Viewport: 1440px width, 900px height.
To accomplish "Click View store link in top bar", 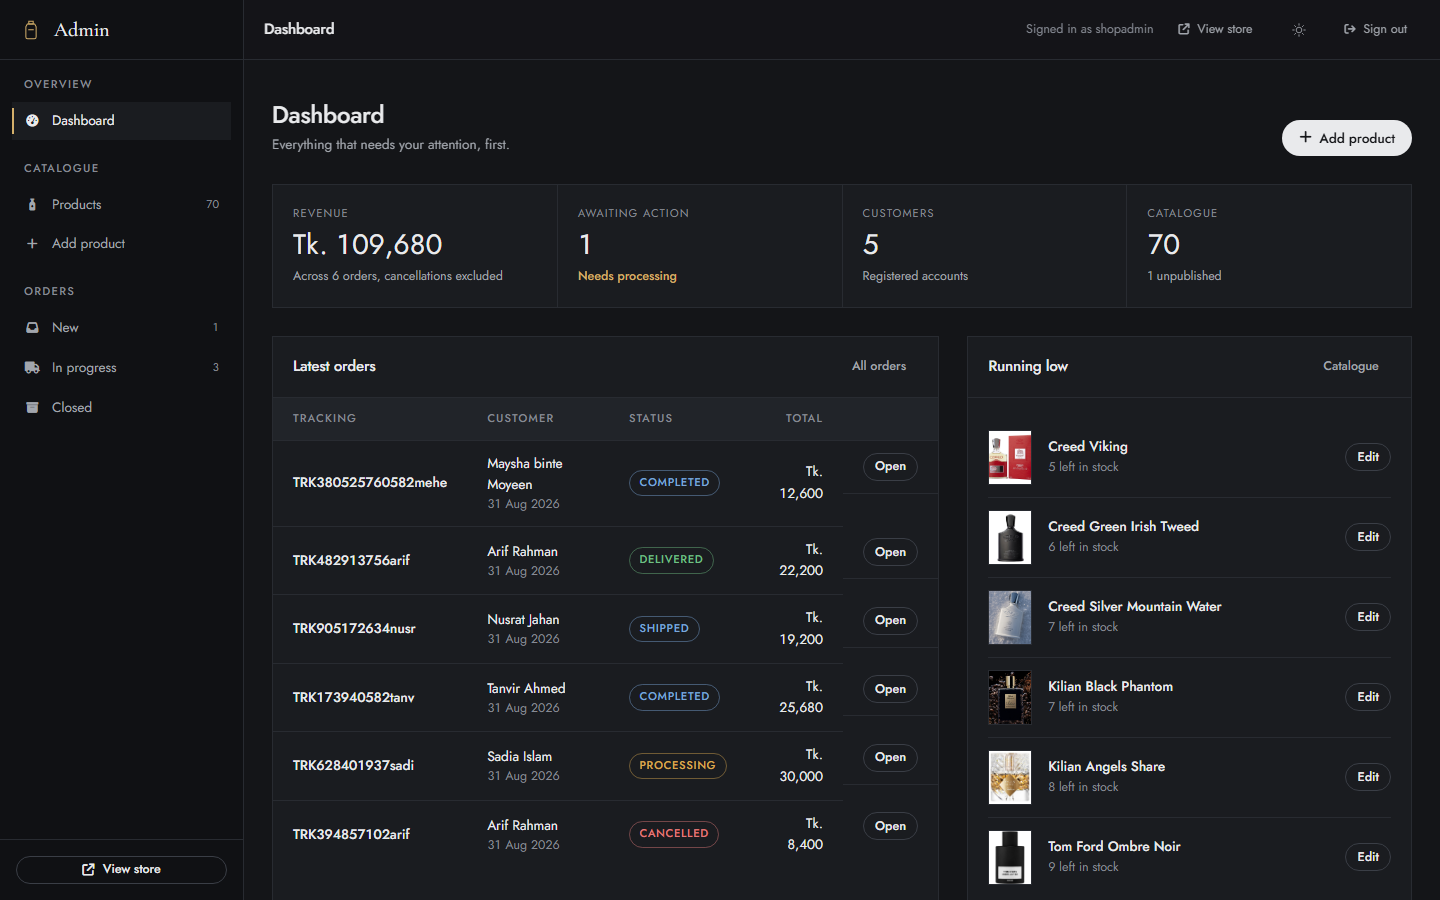I will pyautogui.click(x=1215, y=29).
